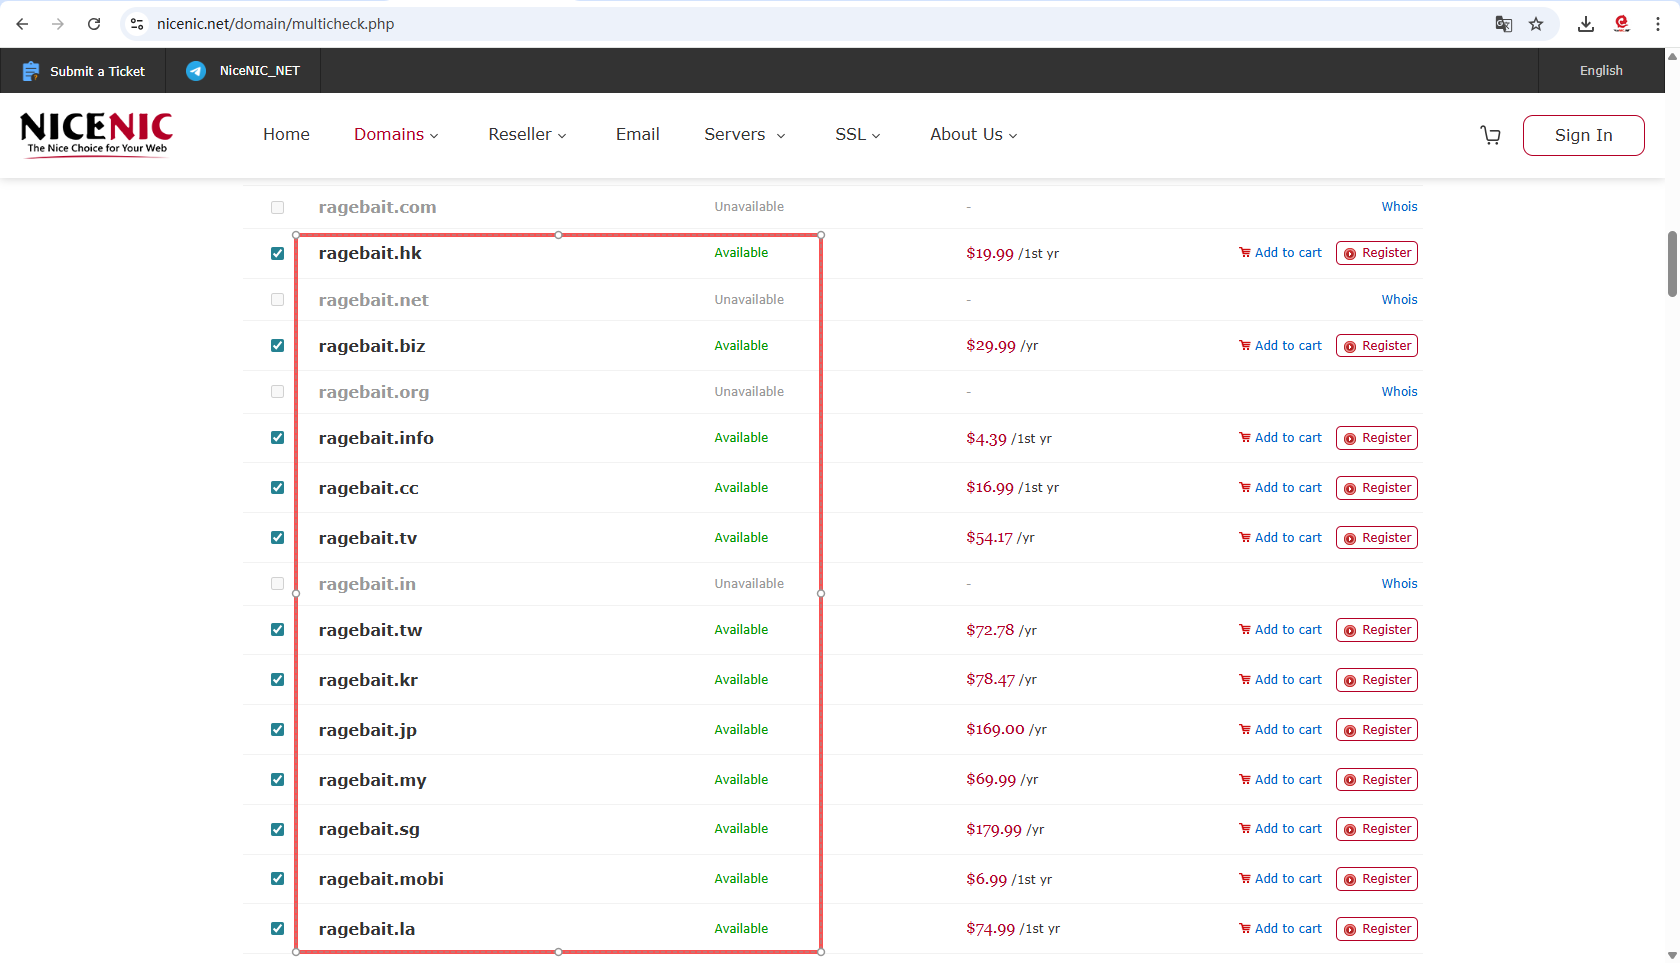Bookmark this page with the star icon
Image resolution: width=1680 pixels, height=963 pixels.
coord(1536,24)
